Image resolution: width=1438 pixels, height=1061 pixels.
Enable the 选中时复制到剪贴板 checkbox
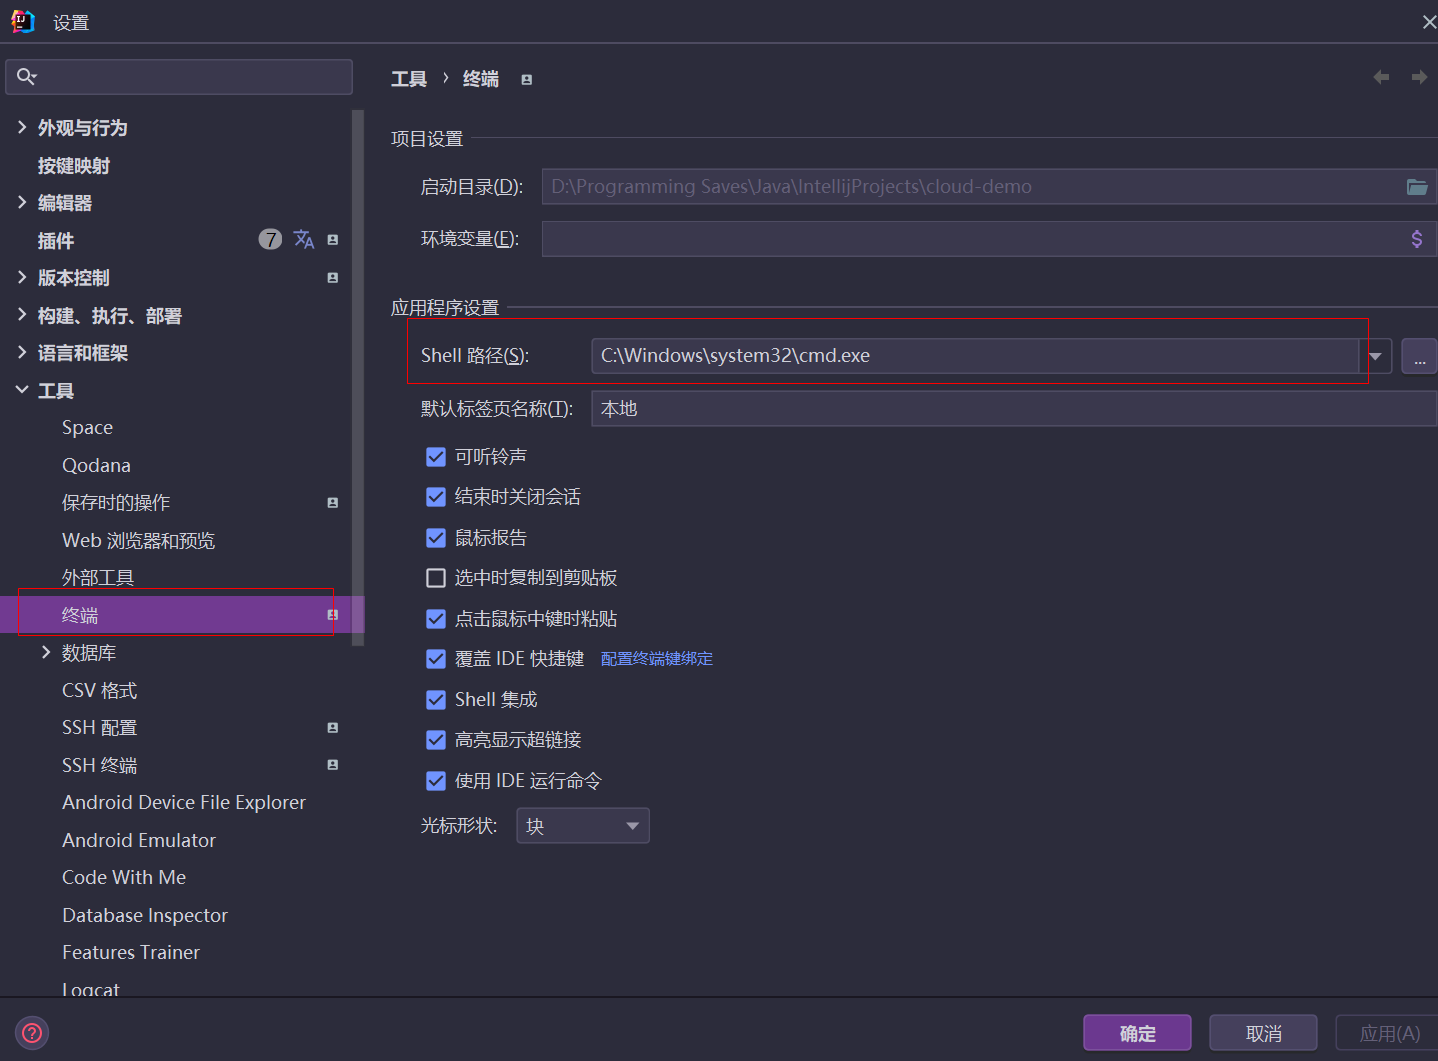tap(436, 578)
